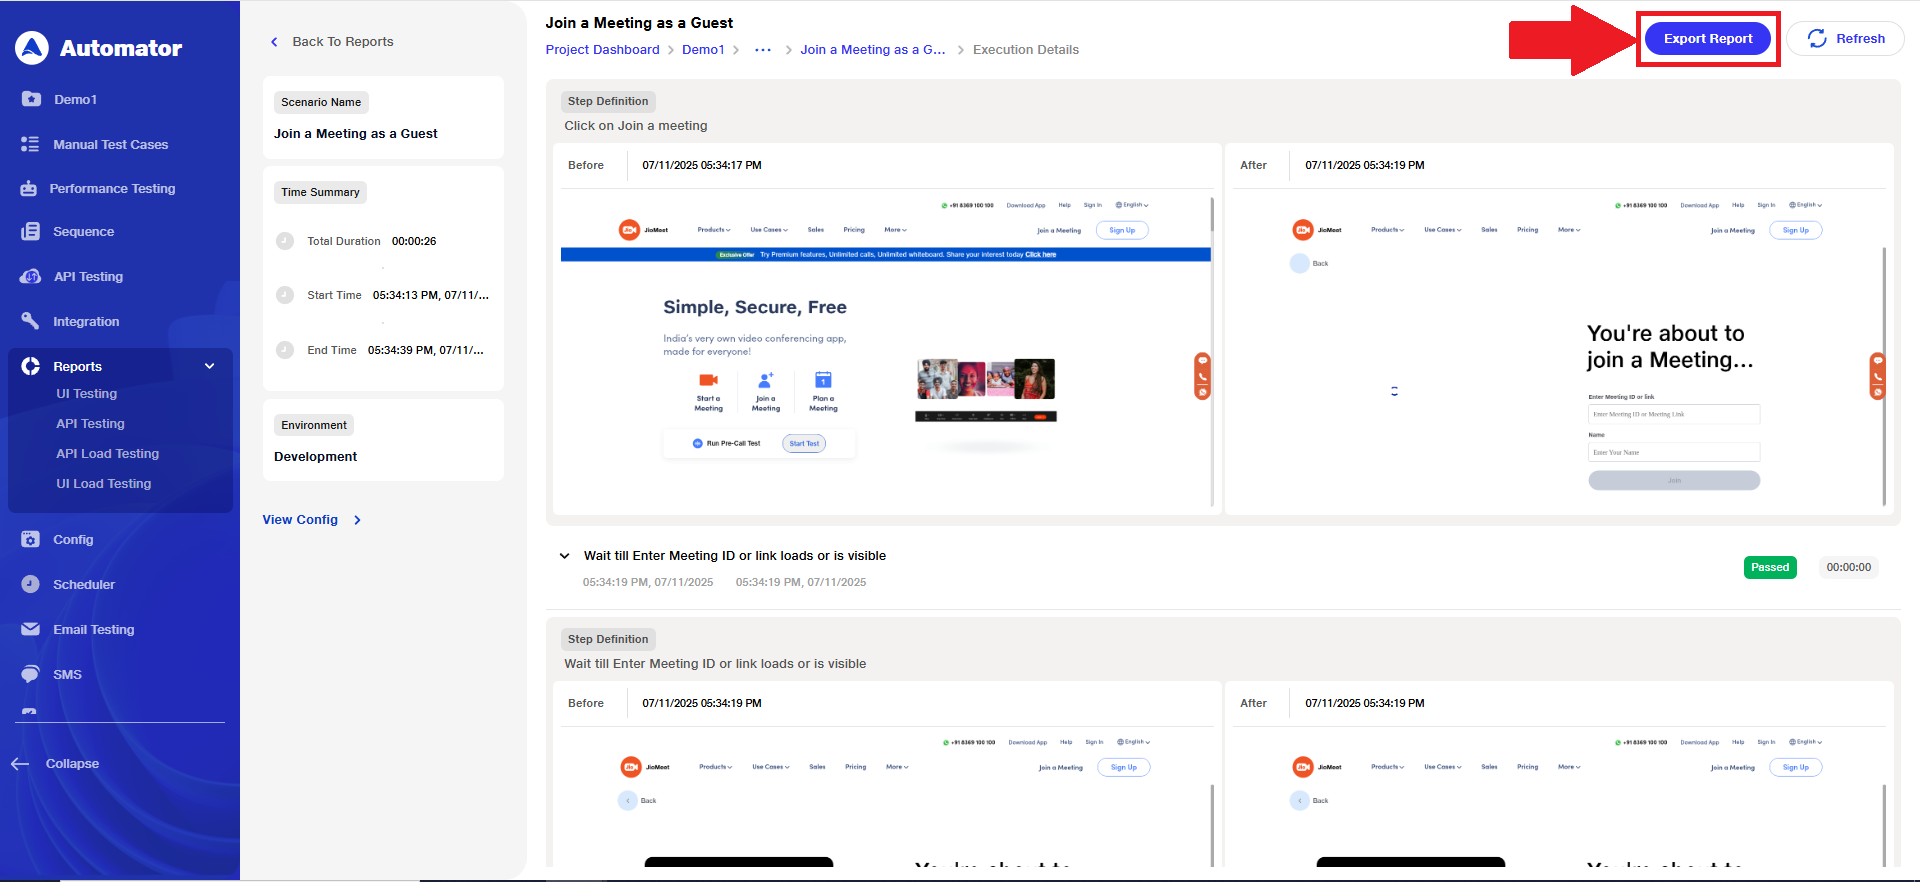Select API Load Testing under Reports

point(107,454)
